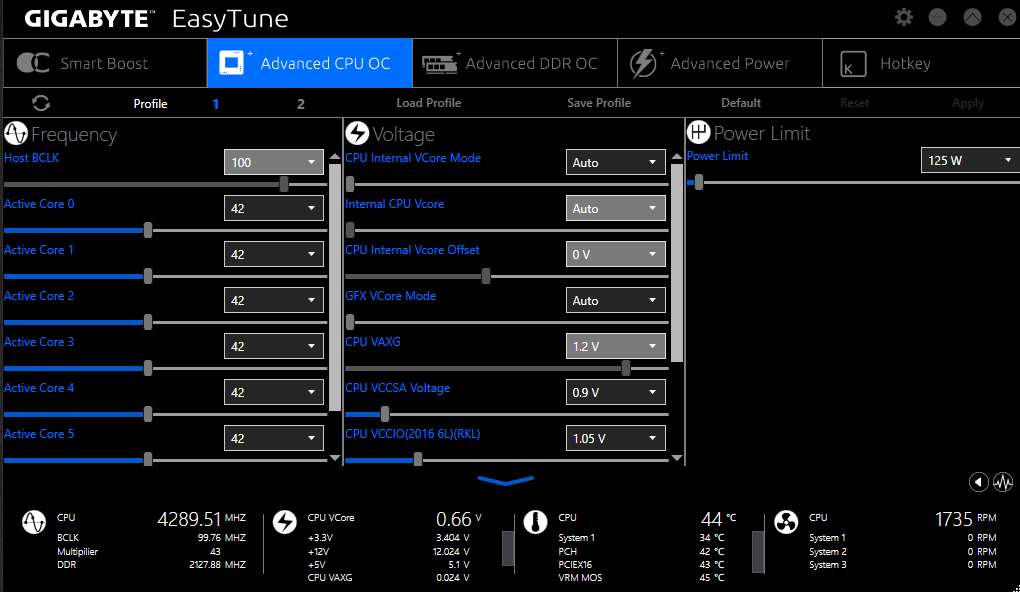Viewport: 1020px width, 592px height.
Task: Select profile 2
Action: 301,103
